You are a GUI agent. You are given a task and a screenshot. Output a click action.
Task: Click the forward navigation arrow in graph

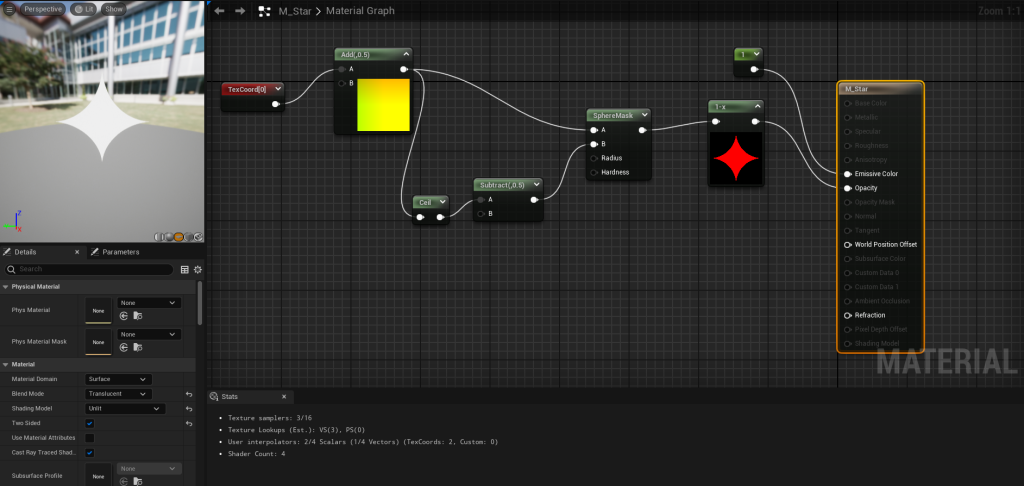[x=240, y=11]
